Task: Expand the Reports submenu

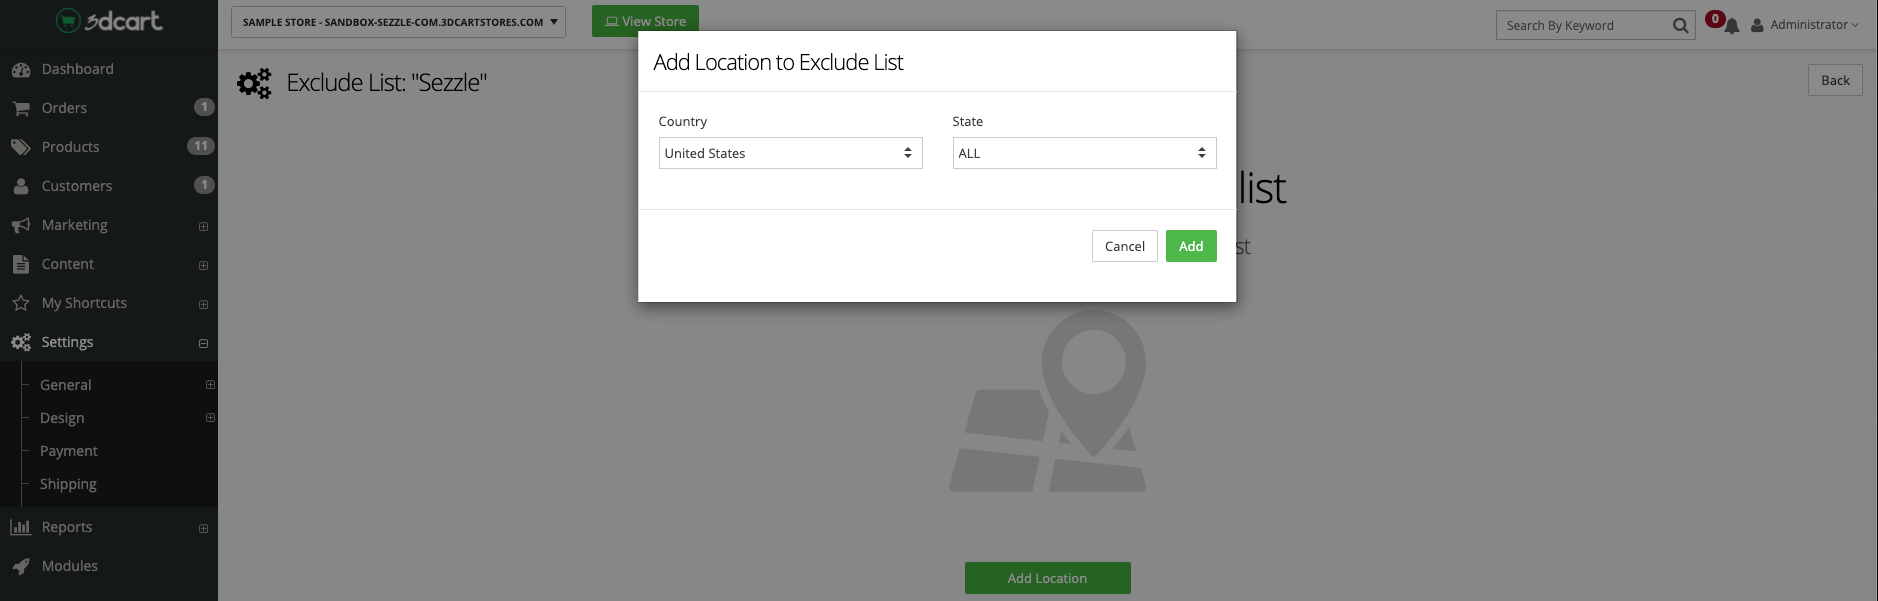Action: coord(203,529)
